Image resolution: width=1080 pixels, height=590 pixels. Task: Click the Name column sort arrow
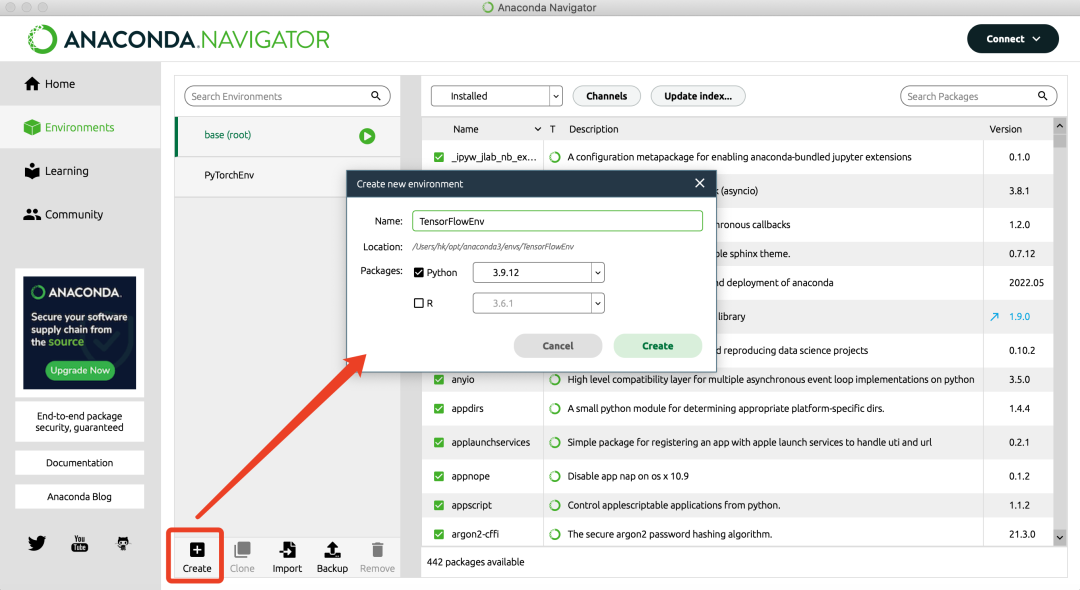click(x=538, y=129)
